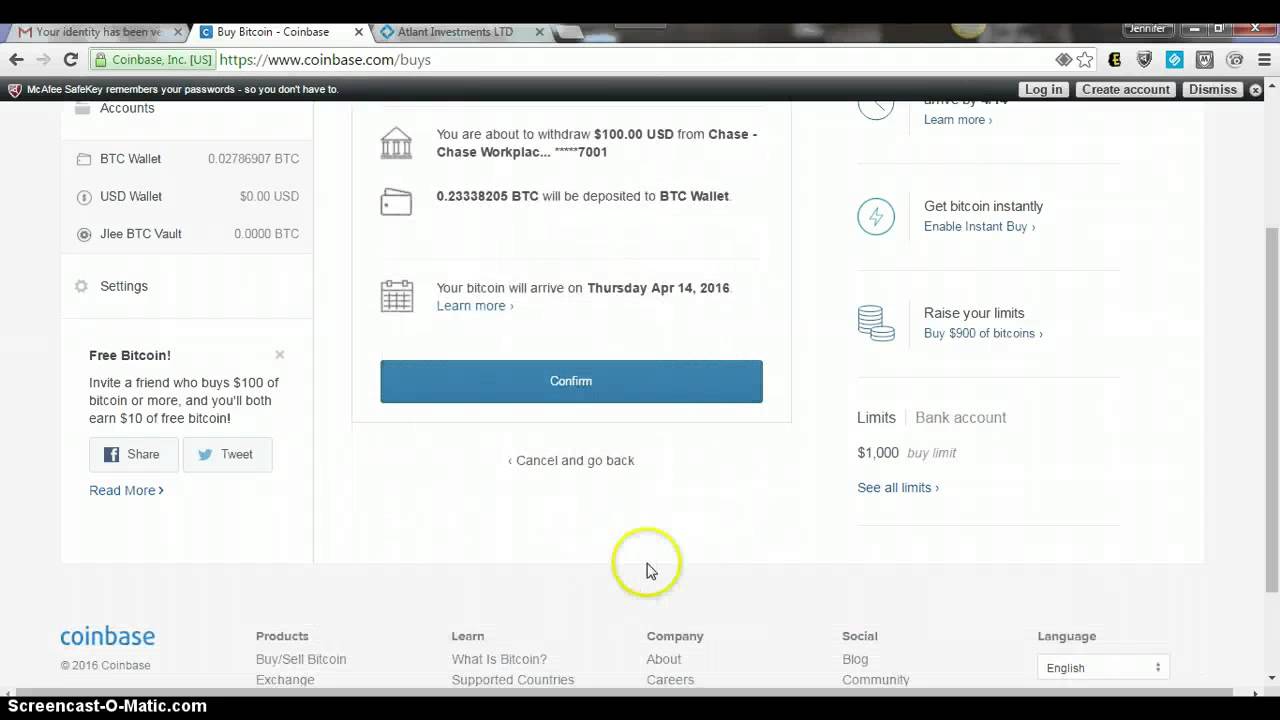This screenshot has width=1280, height=720.
Task: Click the McAfee SafeKey shield icon
Action: (x=14, y=90)
